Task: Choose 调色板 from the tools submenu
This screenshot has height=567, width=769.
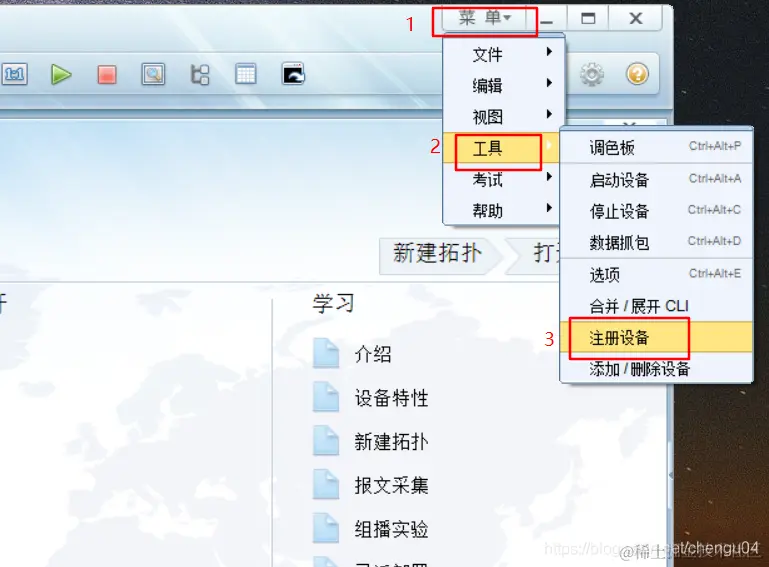Action: coord(656,147)
